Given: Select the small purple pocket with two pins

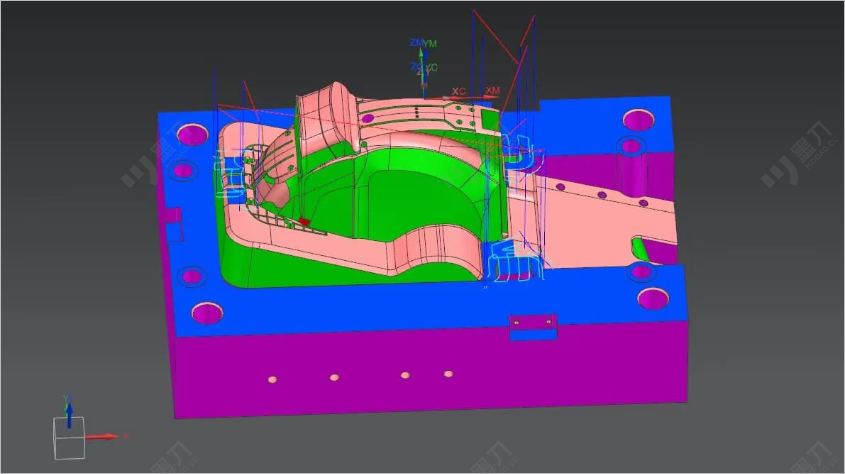Looking at the screenshot, I should [x=533, y=322].
